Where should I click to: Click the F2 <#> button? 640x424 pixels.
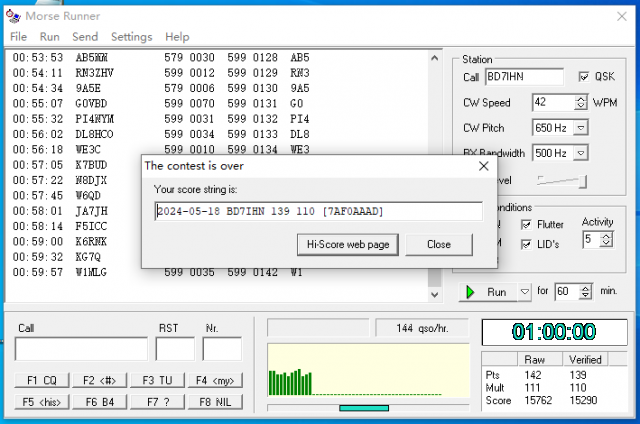click(100, 380)
